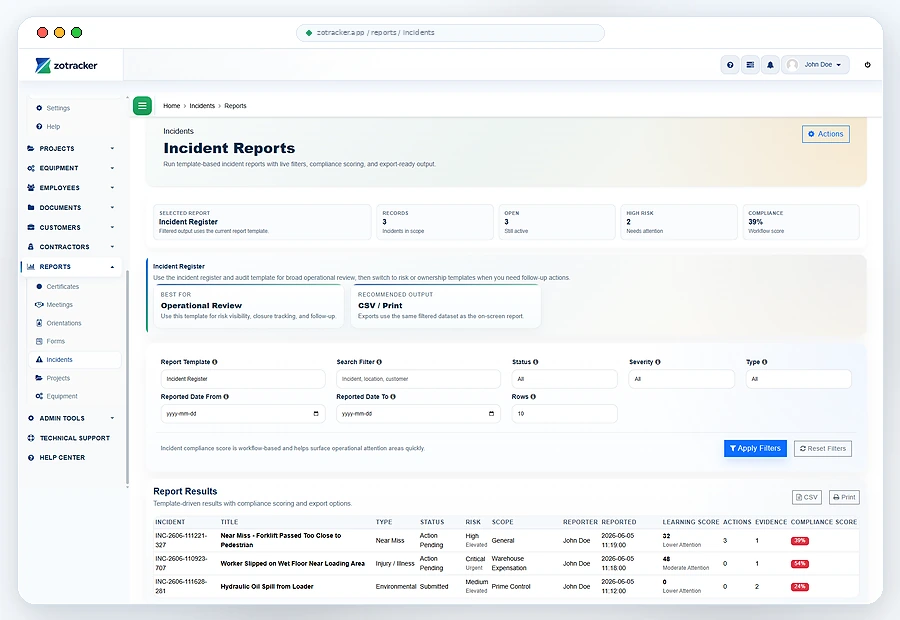Collapse the Reports sidebar section

(71, 267)
